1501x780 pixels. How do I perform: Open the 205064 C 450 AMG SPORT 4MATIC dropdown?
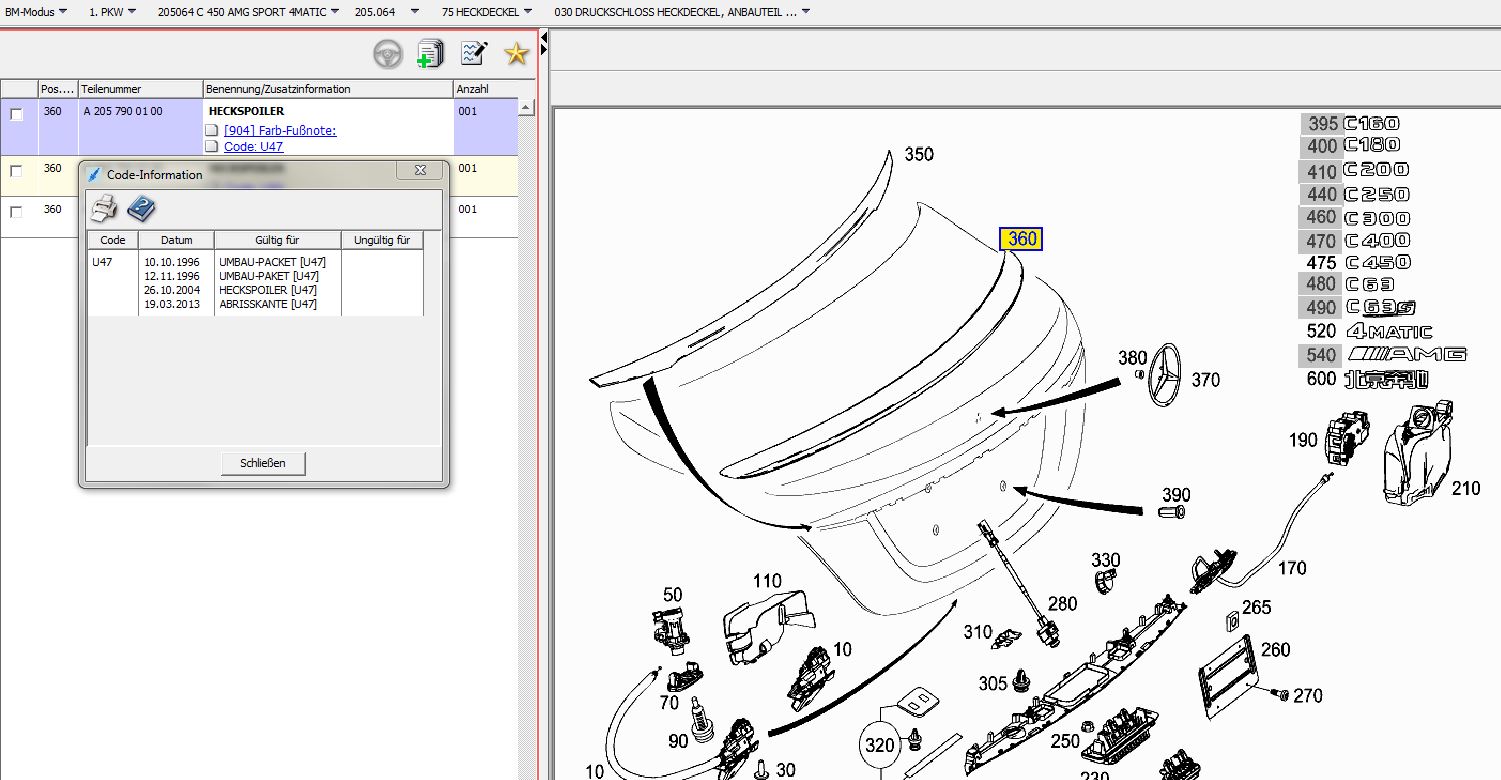pos(248,12)
